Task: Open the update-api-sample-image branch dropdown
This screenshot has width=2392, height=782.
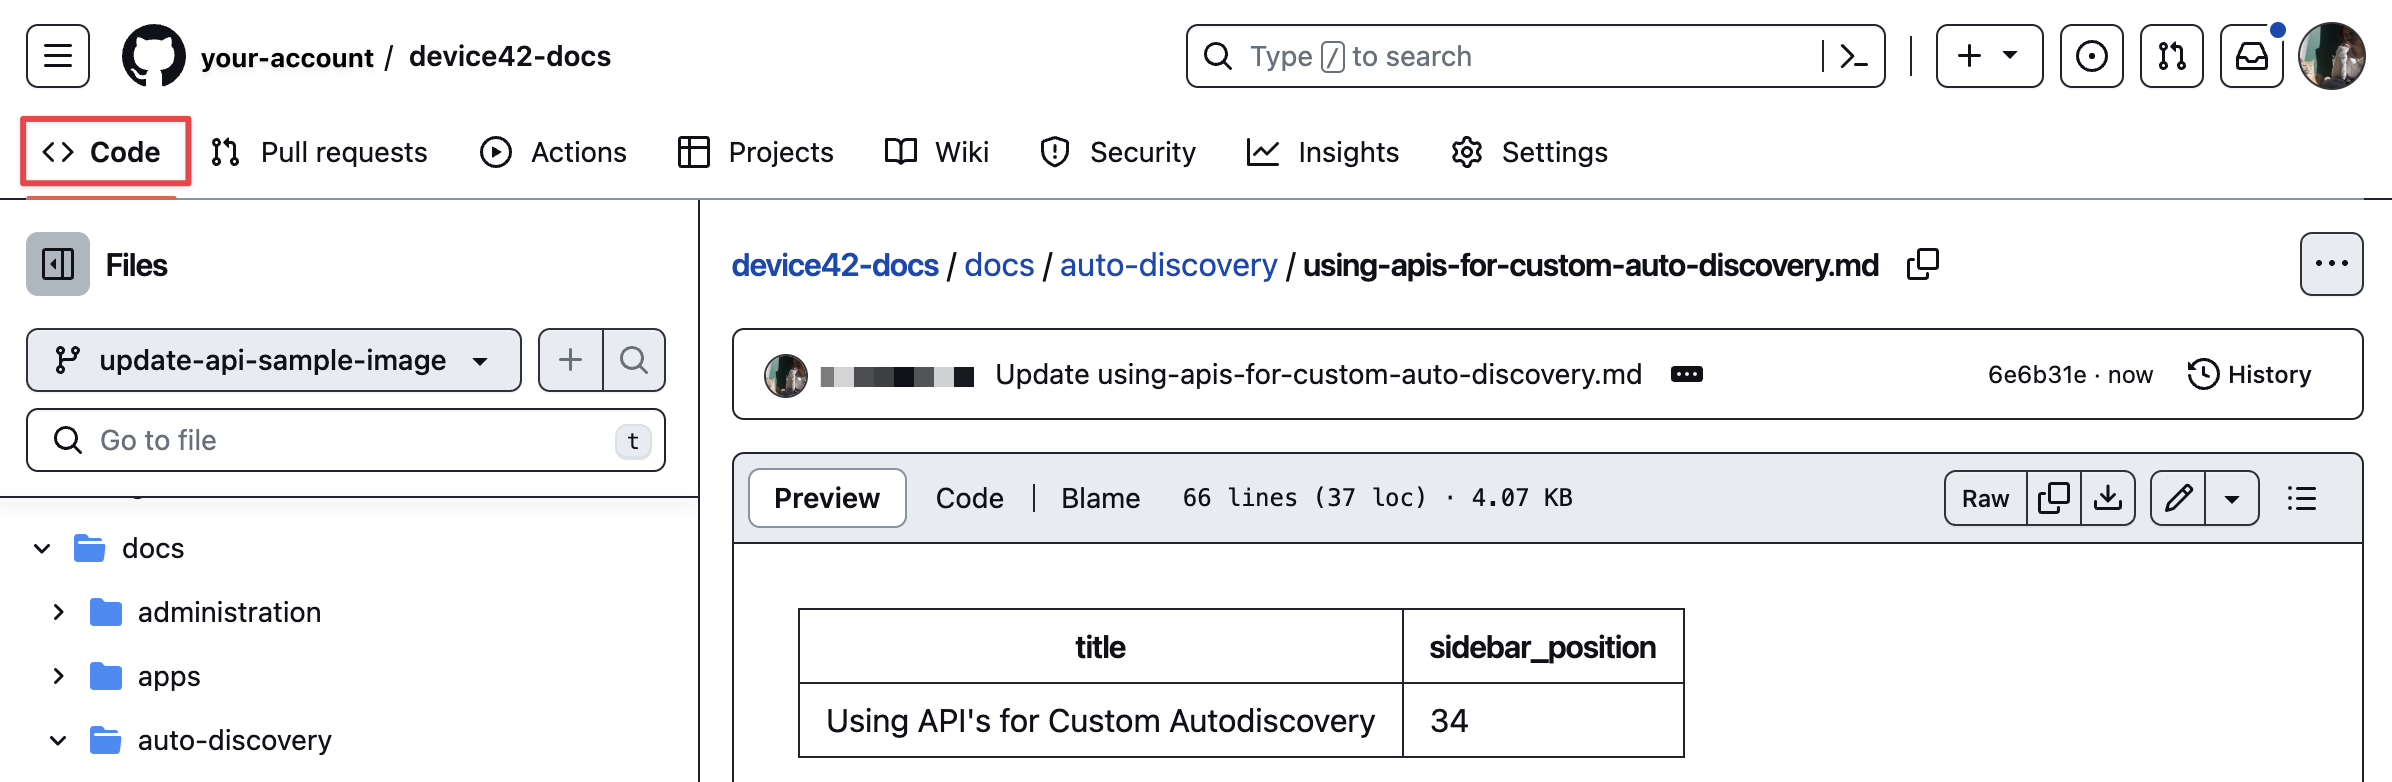Action: click(x=273, y=360)
